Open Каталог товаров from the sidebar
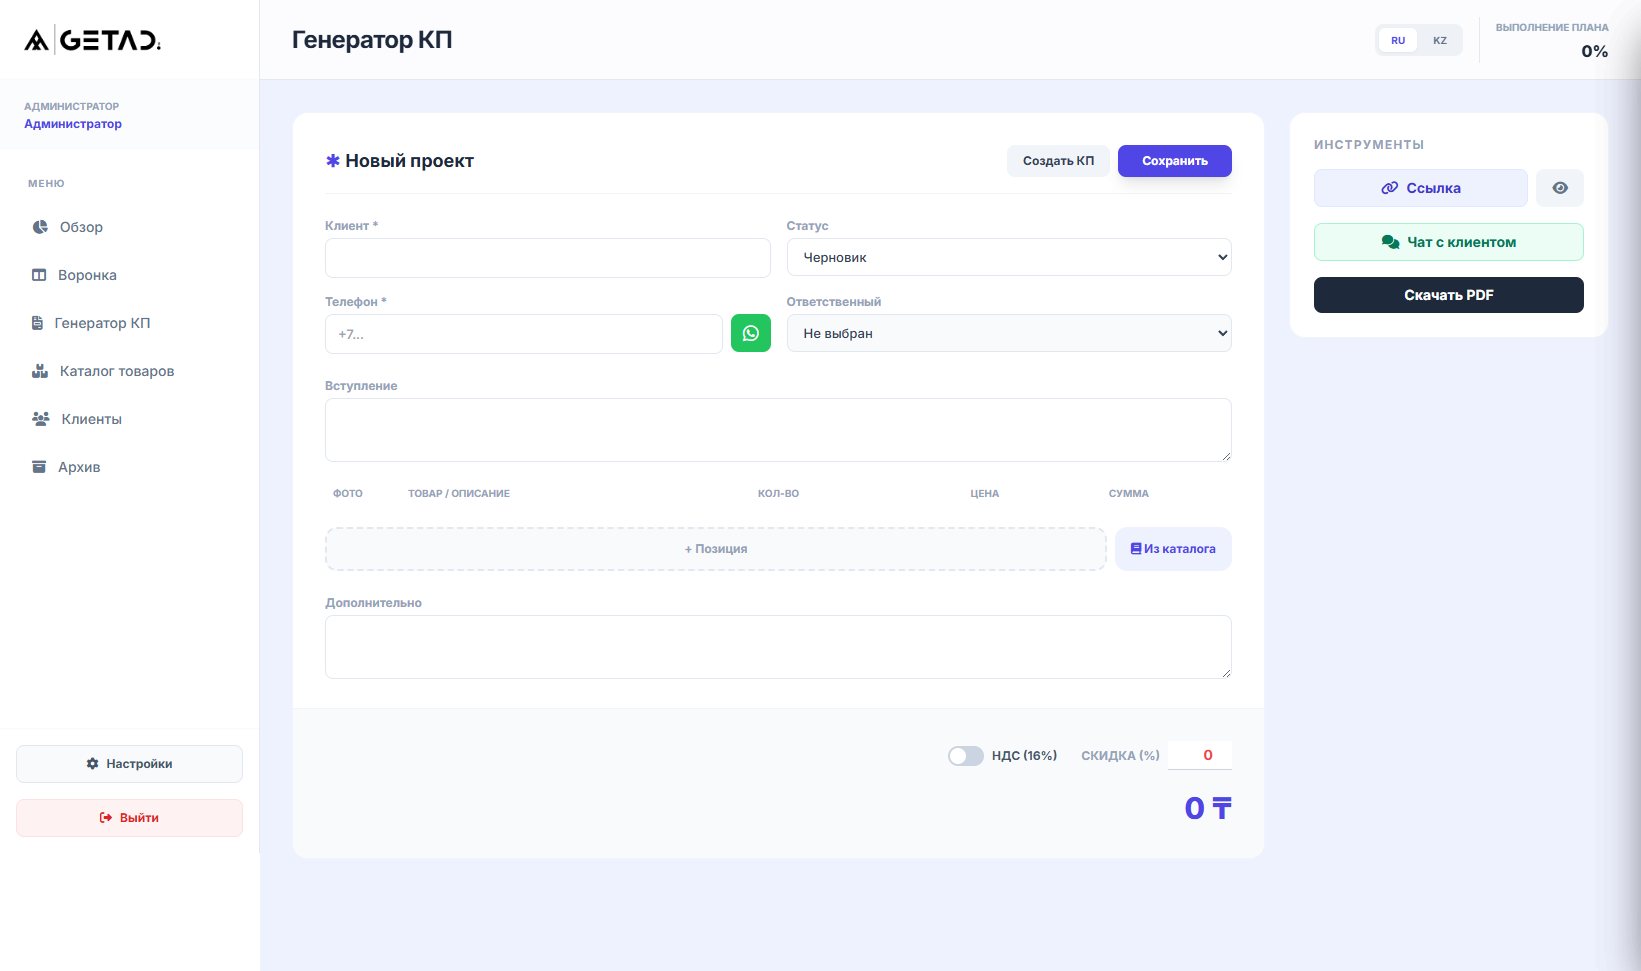The height and width of the screenshot is (971, 1641). point(39,371)
